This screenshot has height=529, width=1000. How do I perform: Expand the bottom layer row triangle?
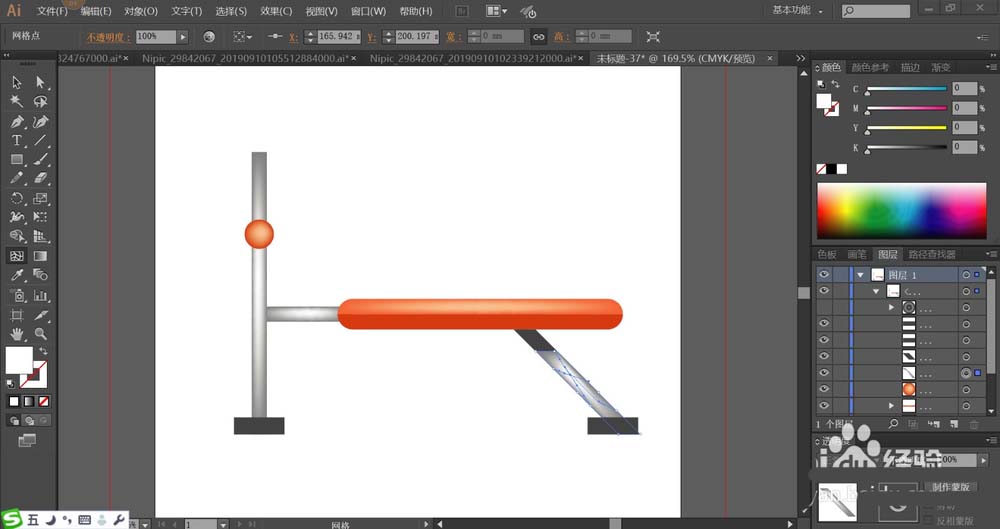point(892,405)
